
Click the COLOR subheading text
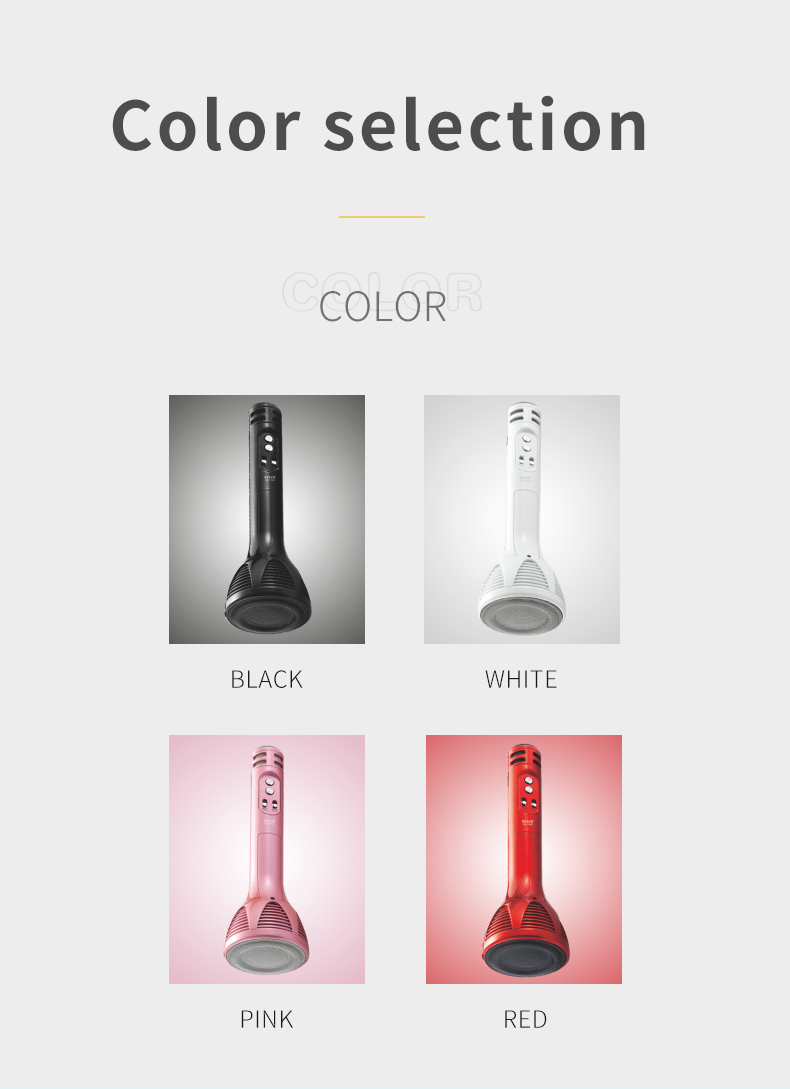[x=383, y=306]
